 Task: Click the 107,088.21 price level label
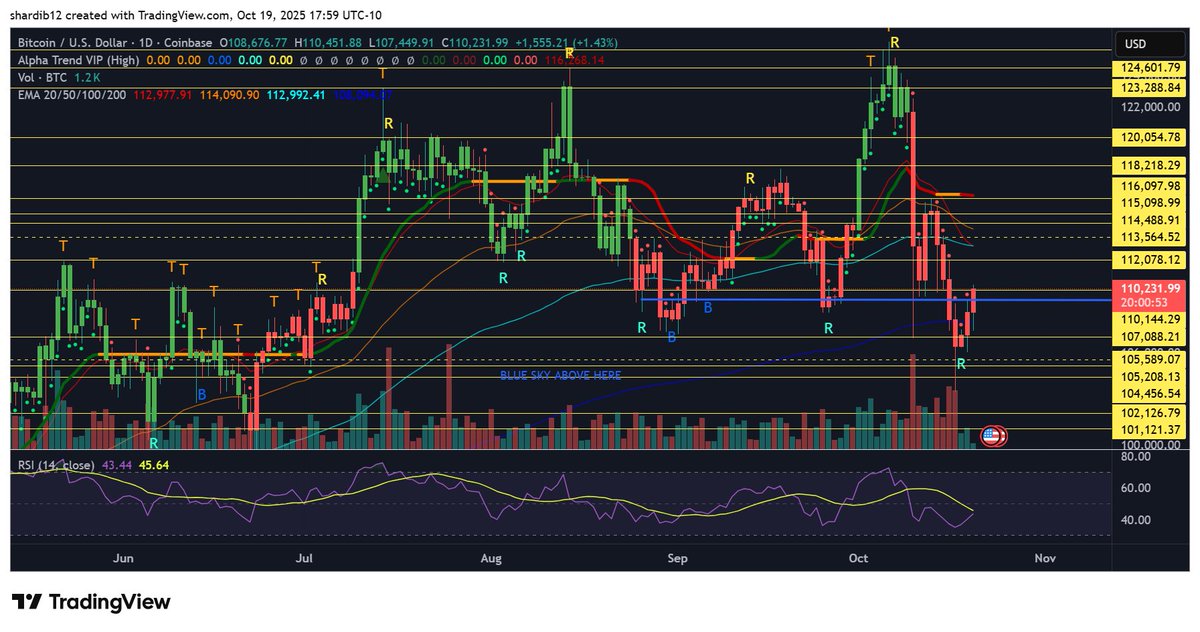coord(1151,337)
